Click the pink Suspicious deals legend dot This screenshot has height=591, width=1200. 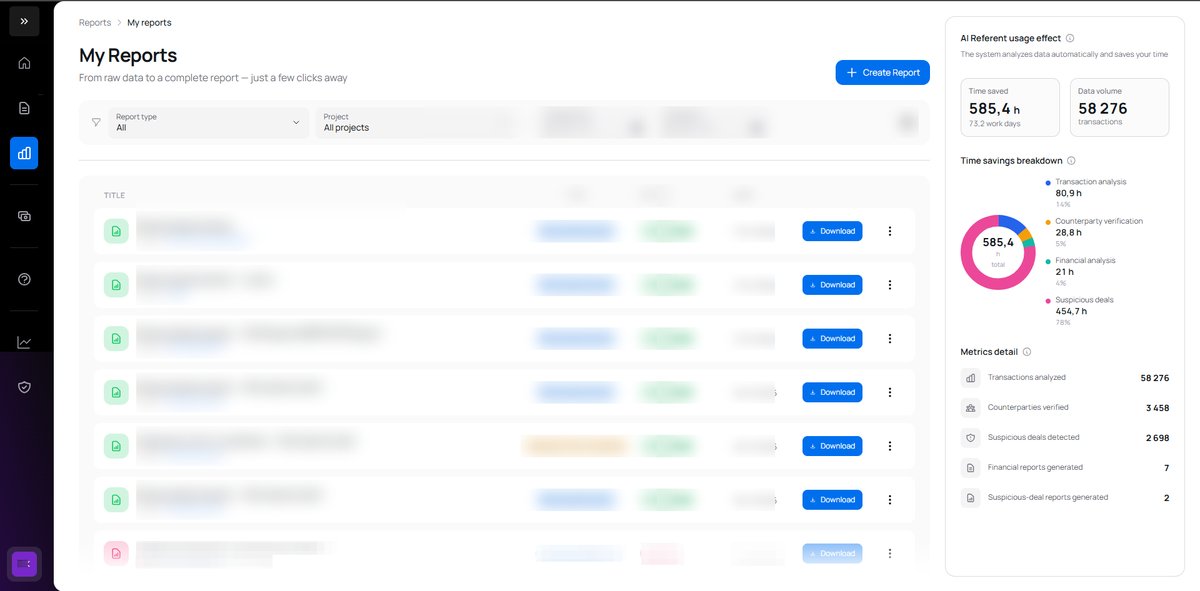[x=1047, y=300]
